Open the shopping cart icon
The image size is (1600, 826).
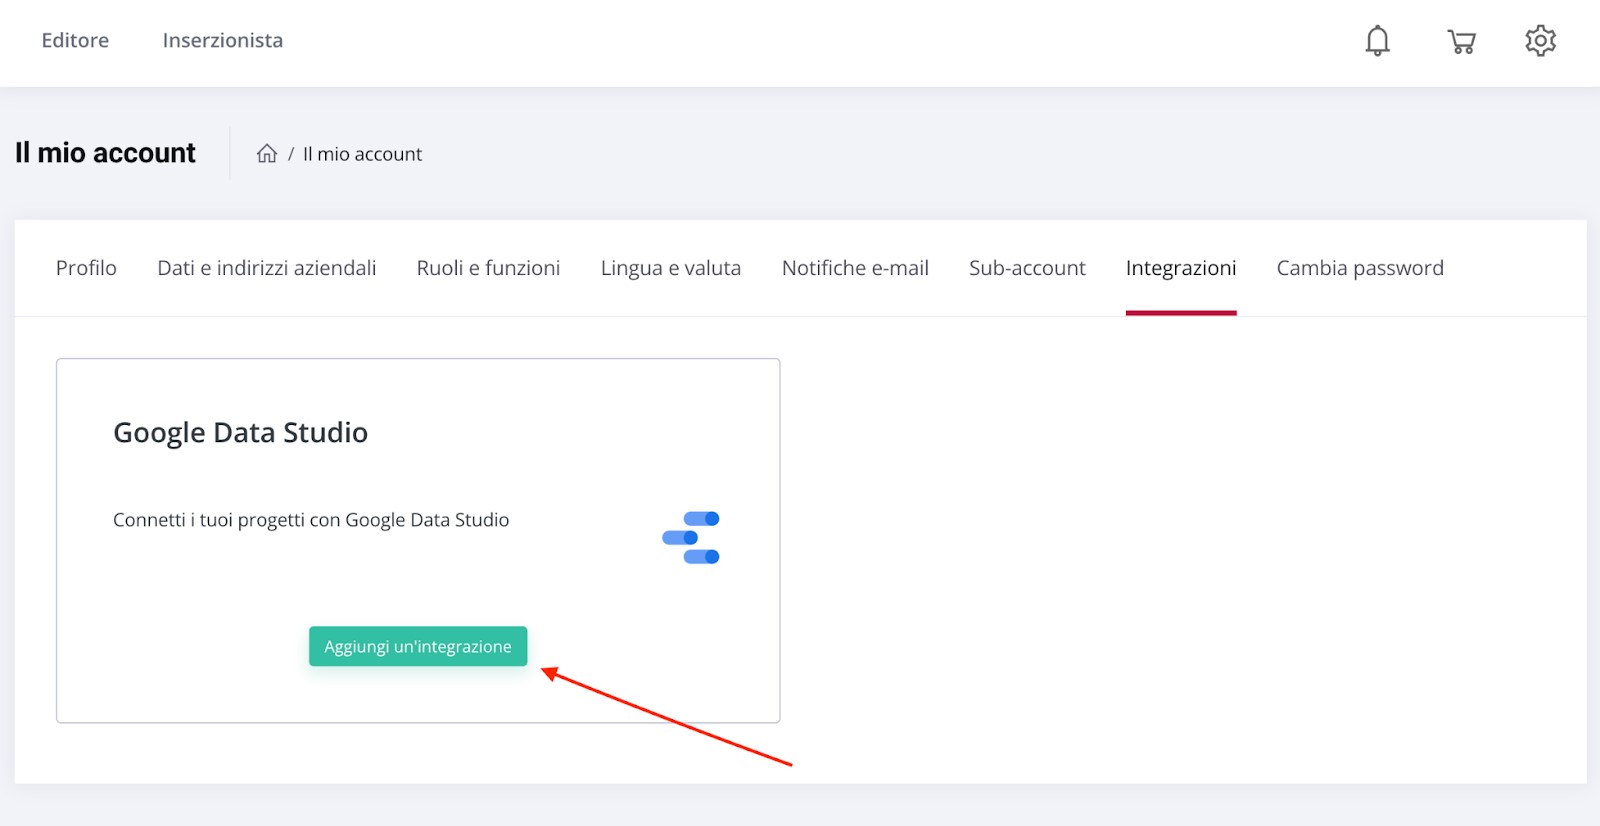[1461, 41]
